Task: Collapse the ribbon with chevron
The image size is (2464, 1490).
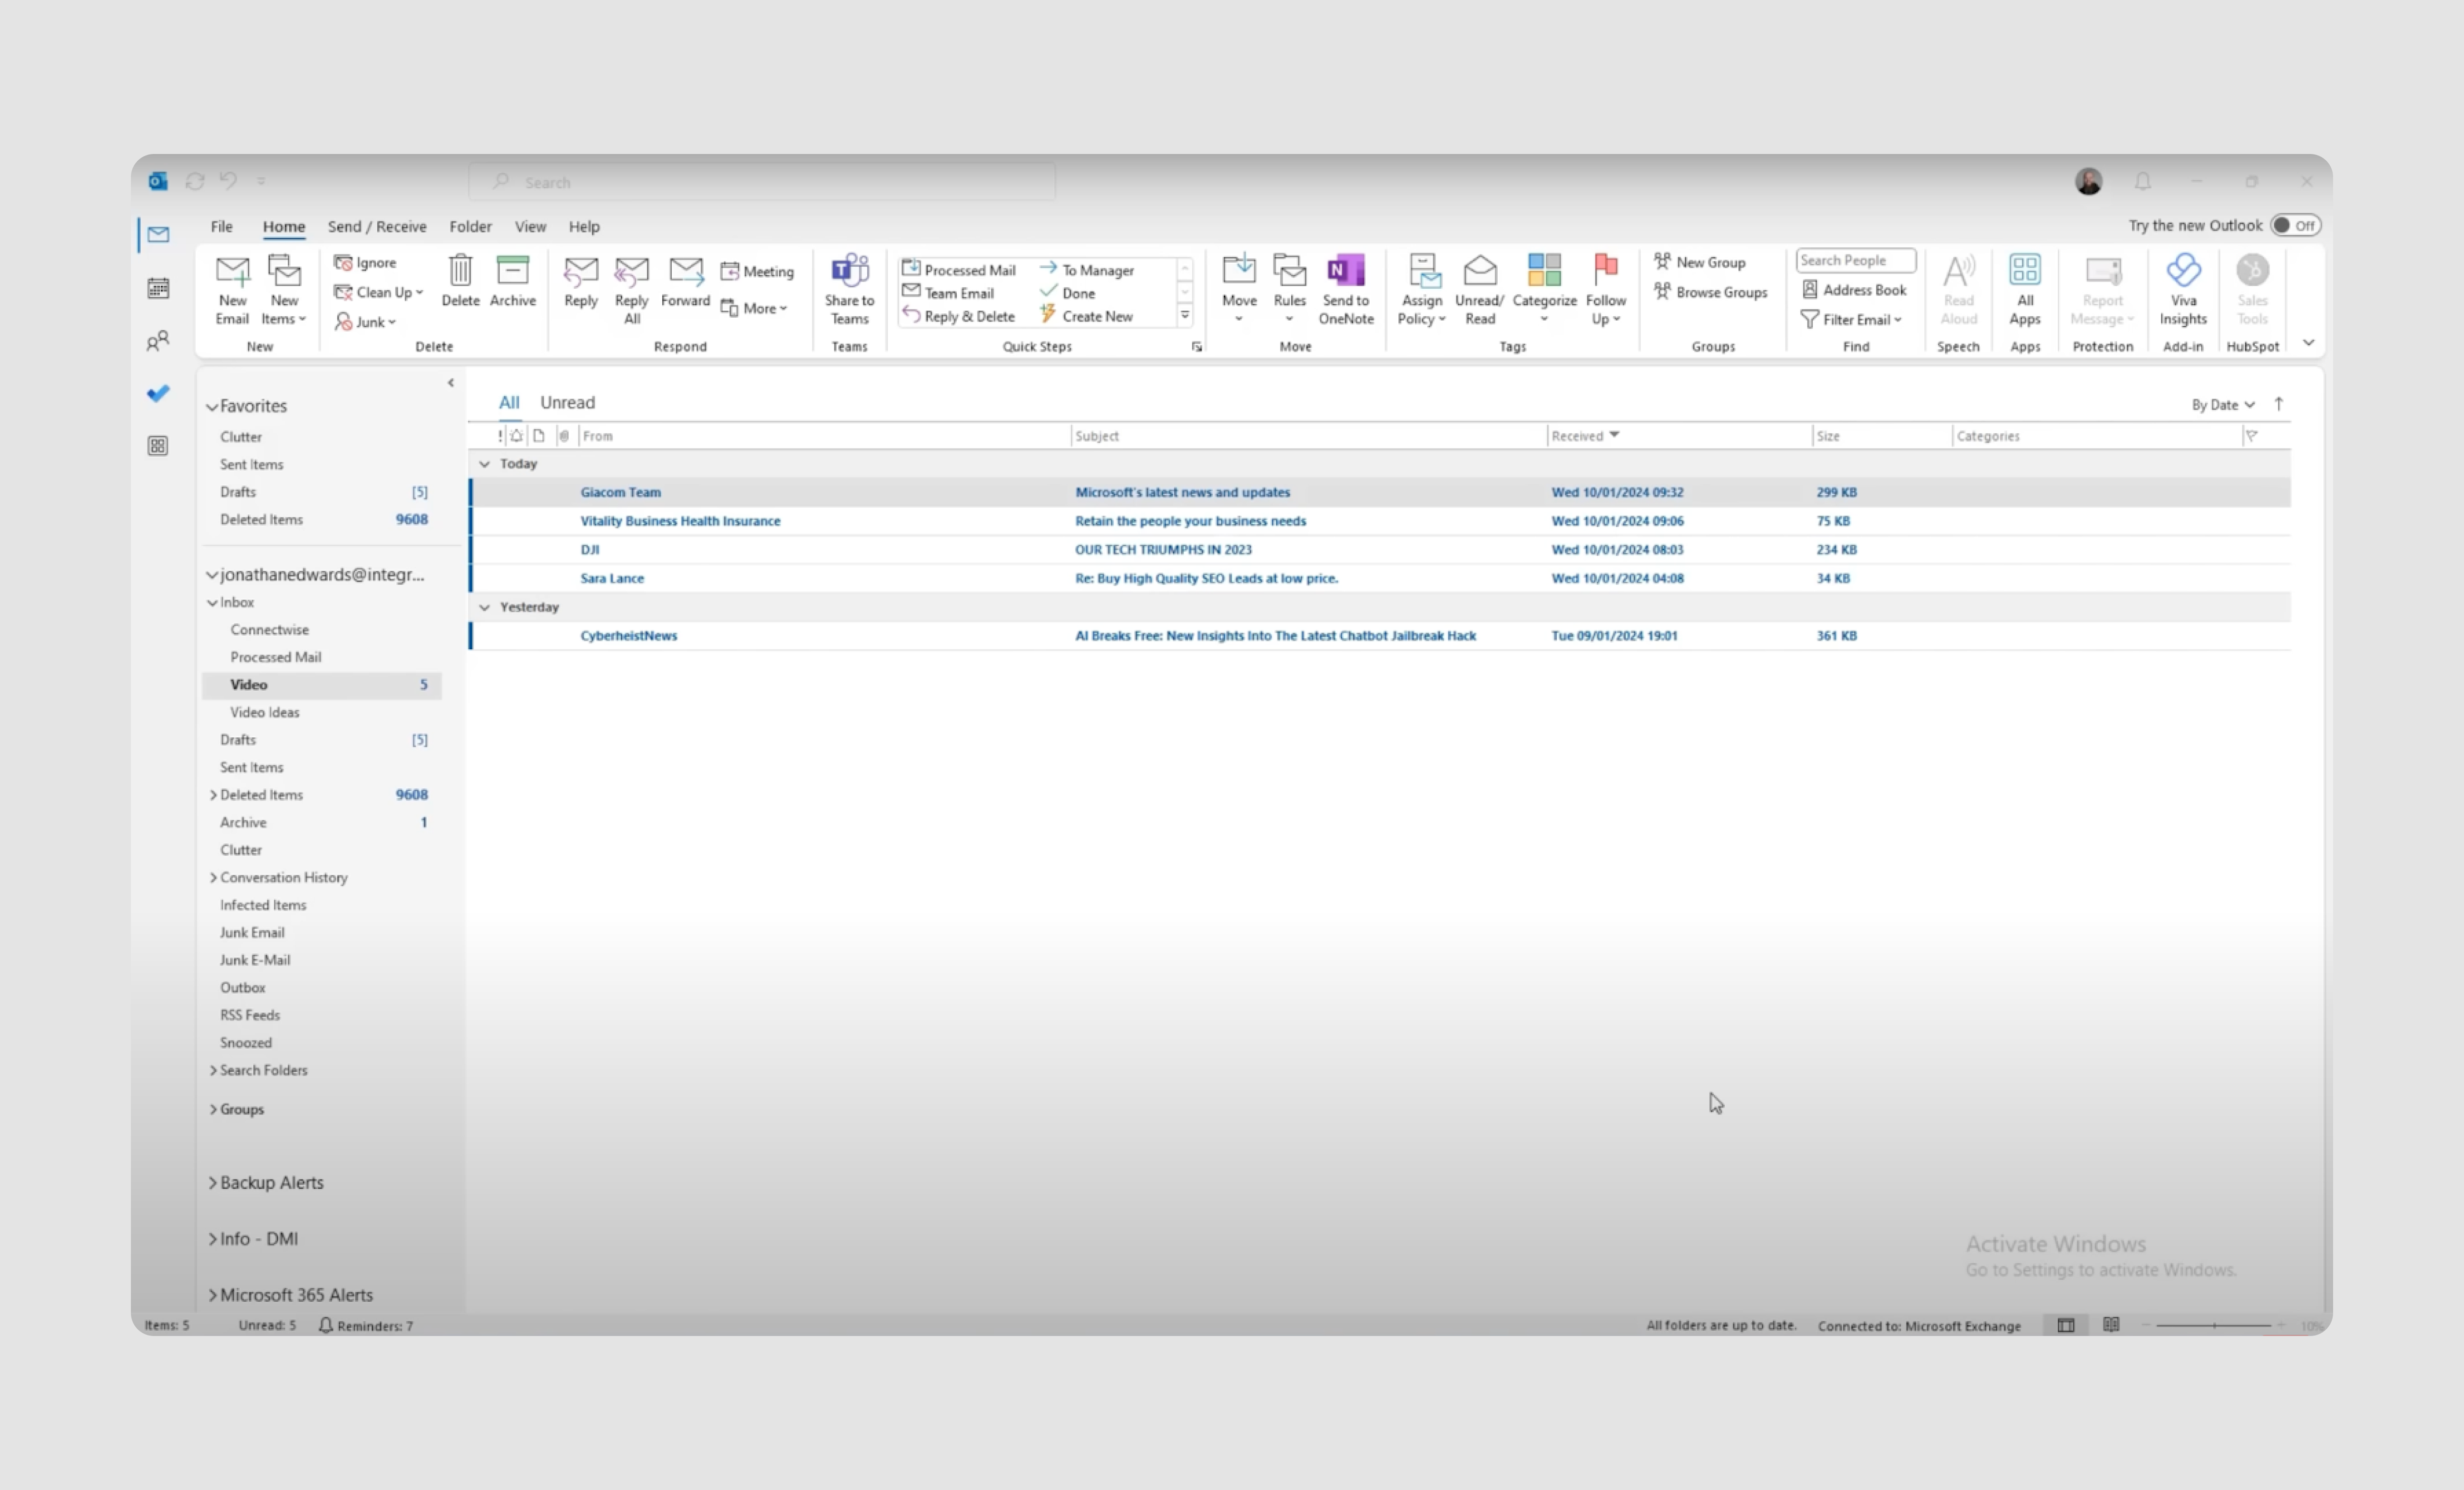Action: [2308, 343]
